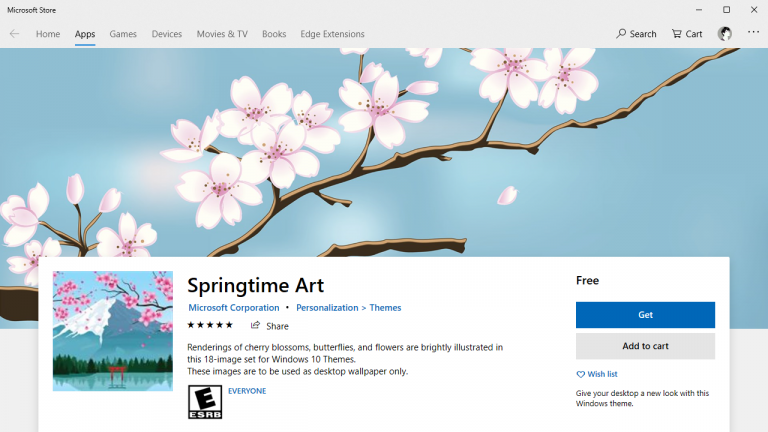Open the Springtime Art mountain thumbnail
Viewport: 768px width, 432px height.
click(x=113, y=331)
